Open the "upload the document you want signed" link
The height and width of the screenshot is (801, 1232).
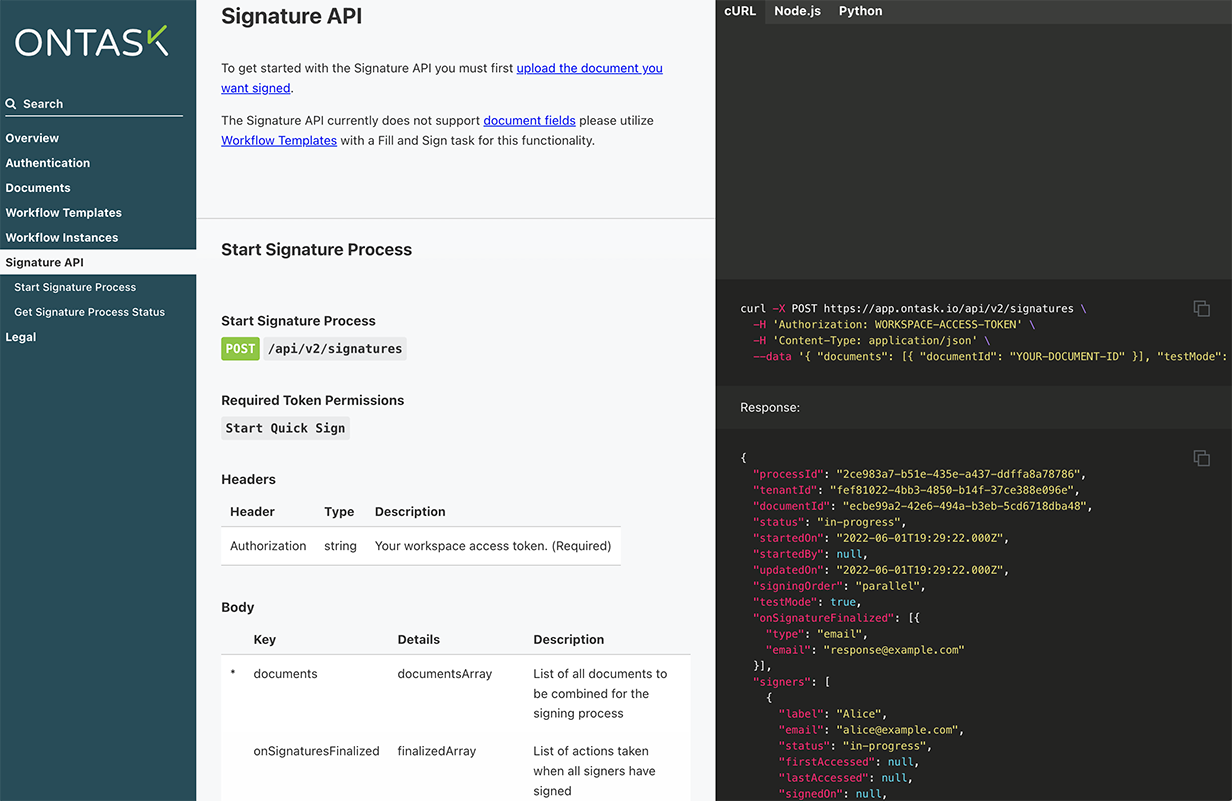click(589, 68)
